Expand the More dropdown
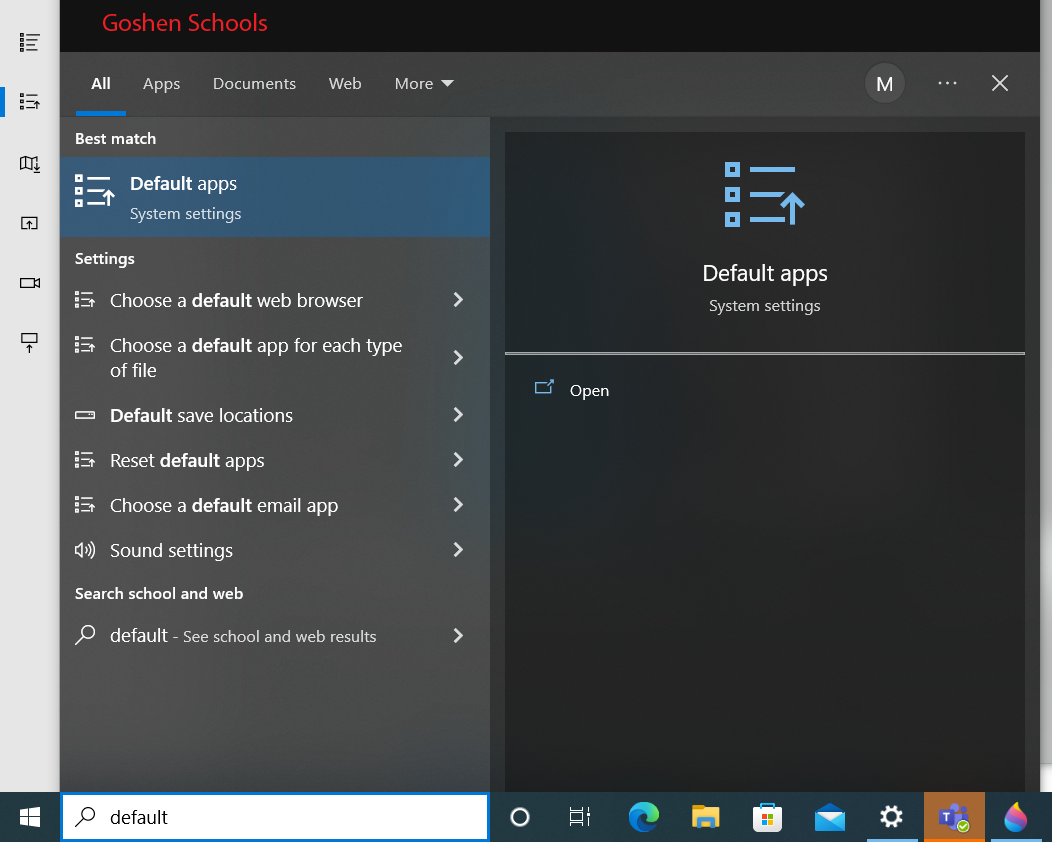 tap(424, 83)
